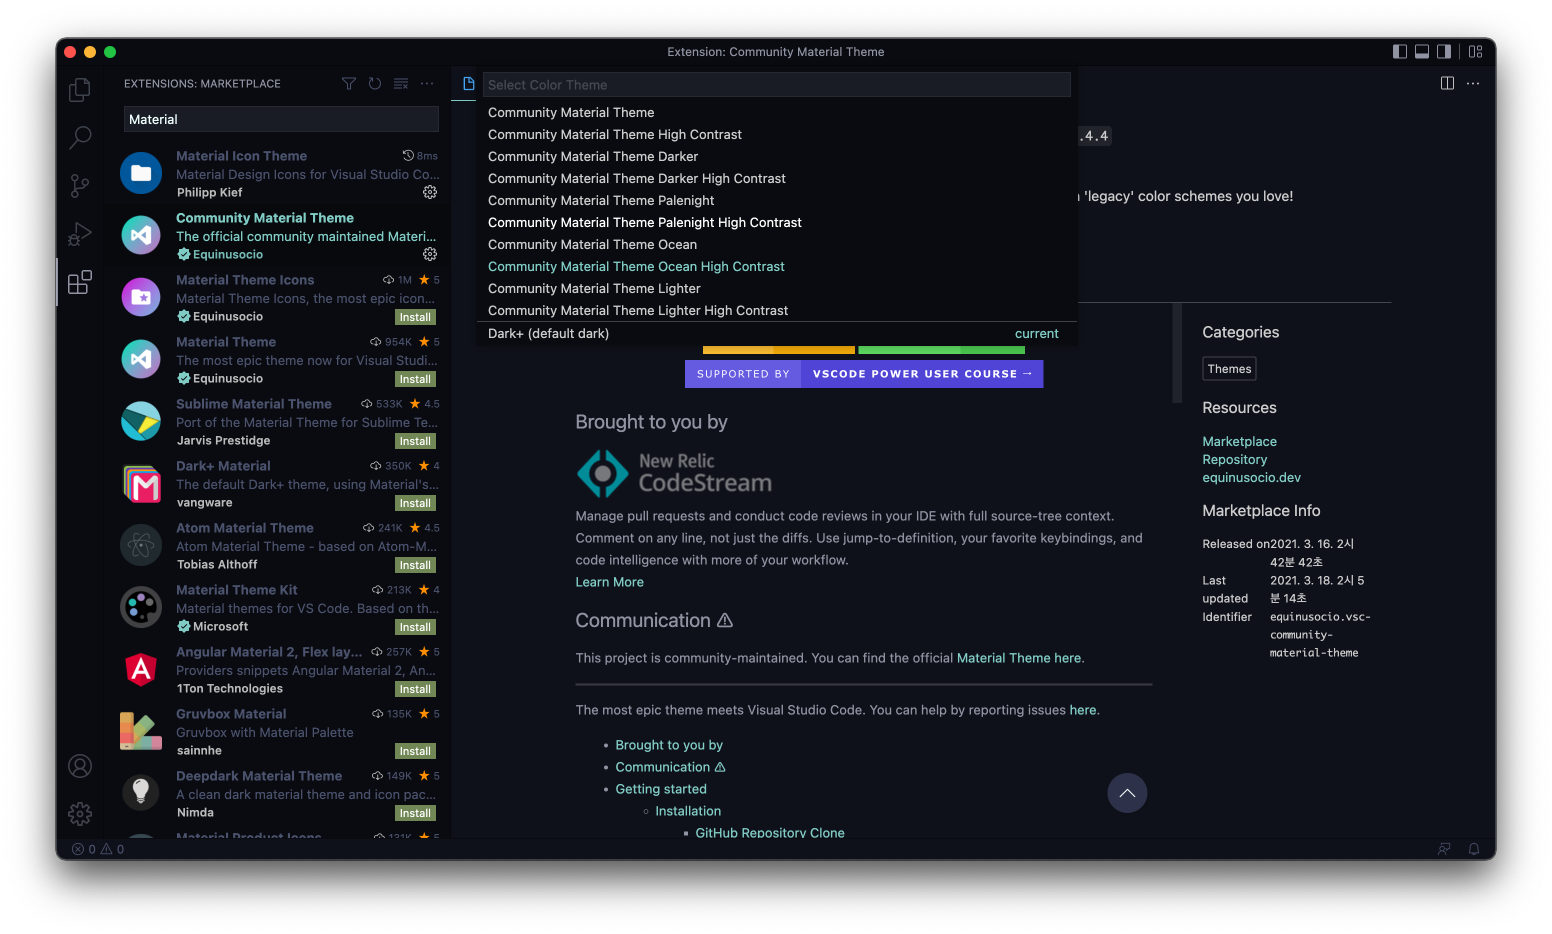Open the Extensions view icon
The height and width of the screenshot is (934, 1552).
(x=80, y=282)
